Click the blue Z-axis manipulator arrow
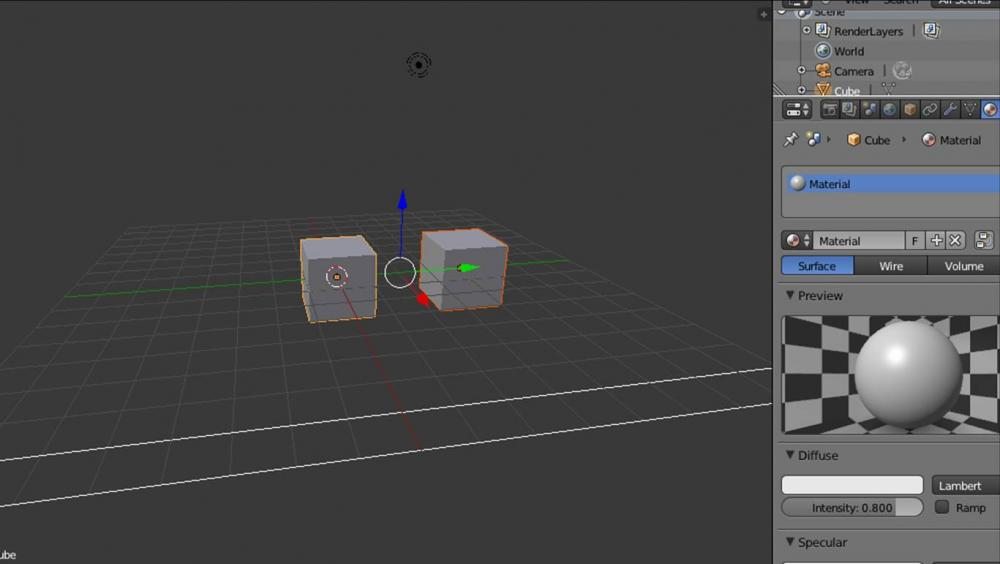Screen dimensions: 1000x564 tap(402, 200)
